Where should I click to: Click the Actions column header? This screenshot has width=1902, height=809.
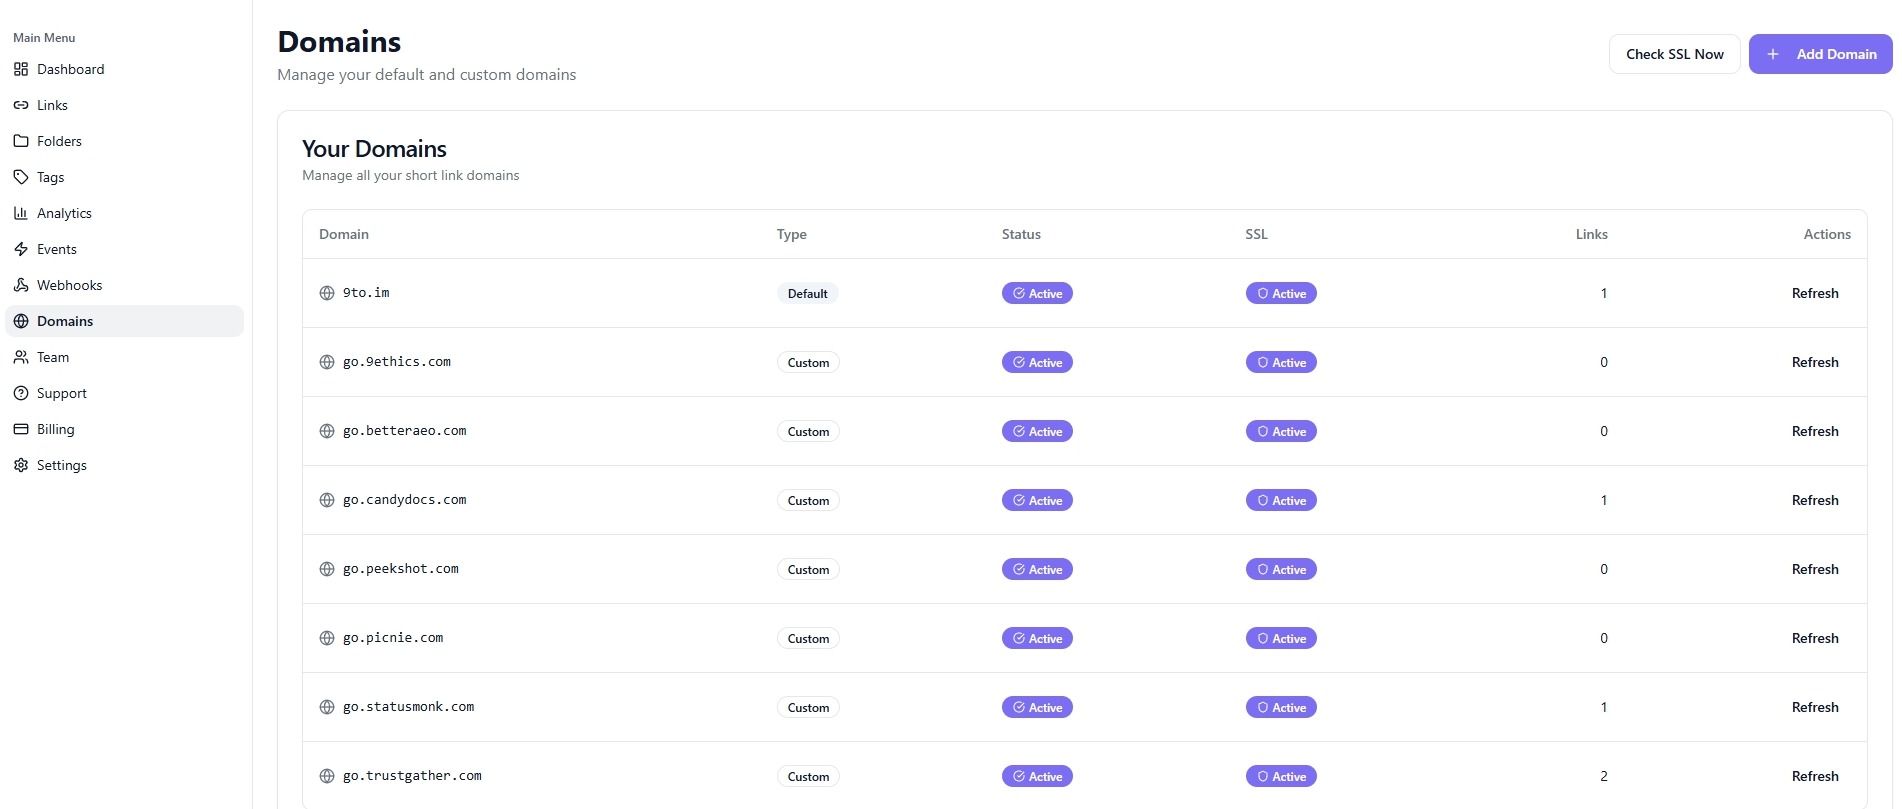(1827, 234)
